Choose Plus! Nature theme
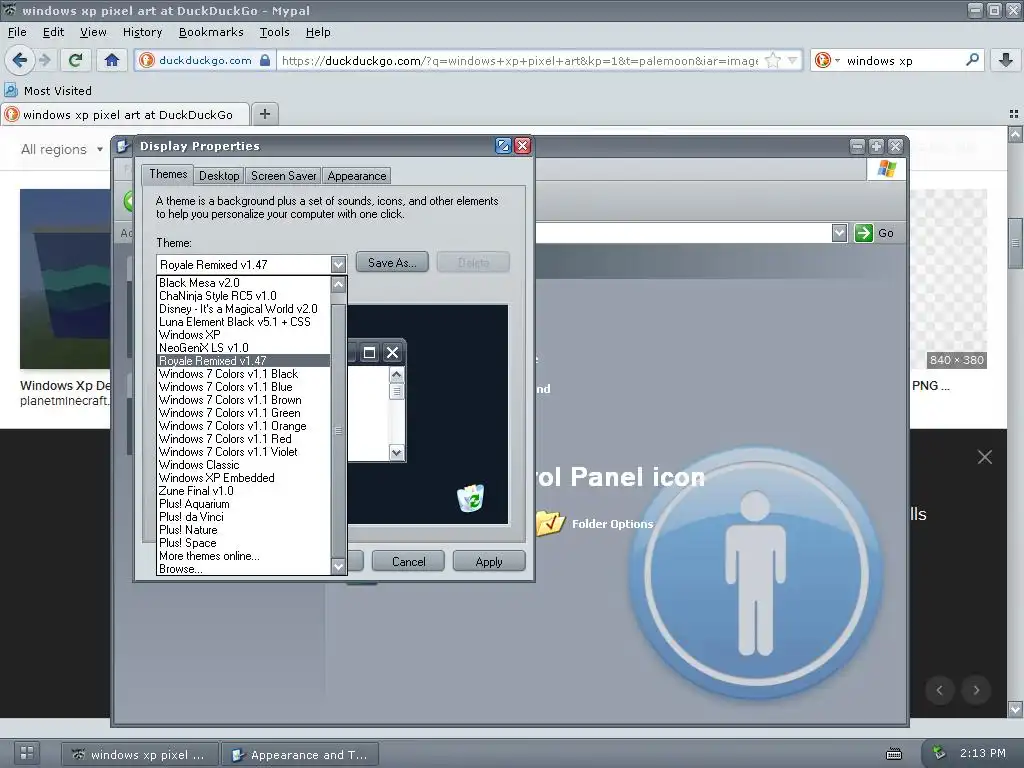Viewport: 1024px width, 768px height. [x=244, y=530]
